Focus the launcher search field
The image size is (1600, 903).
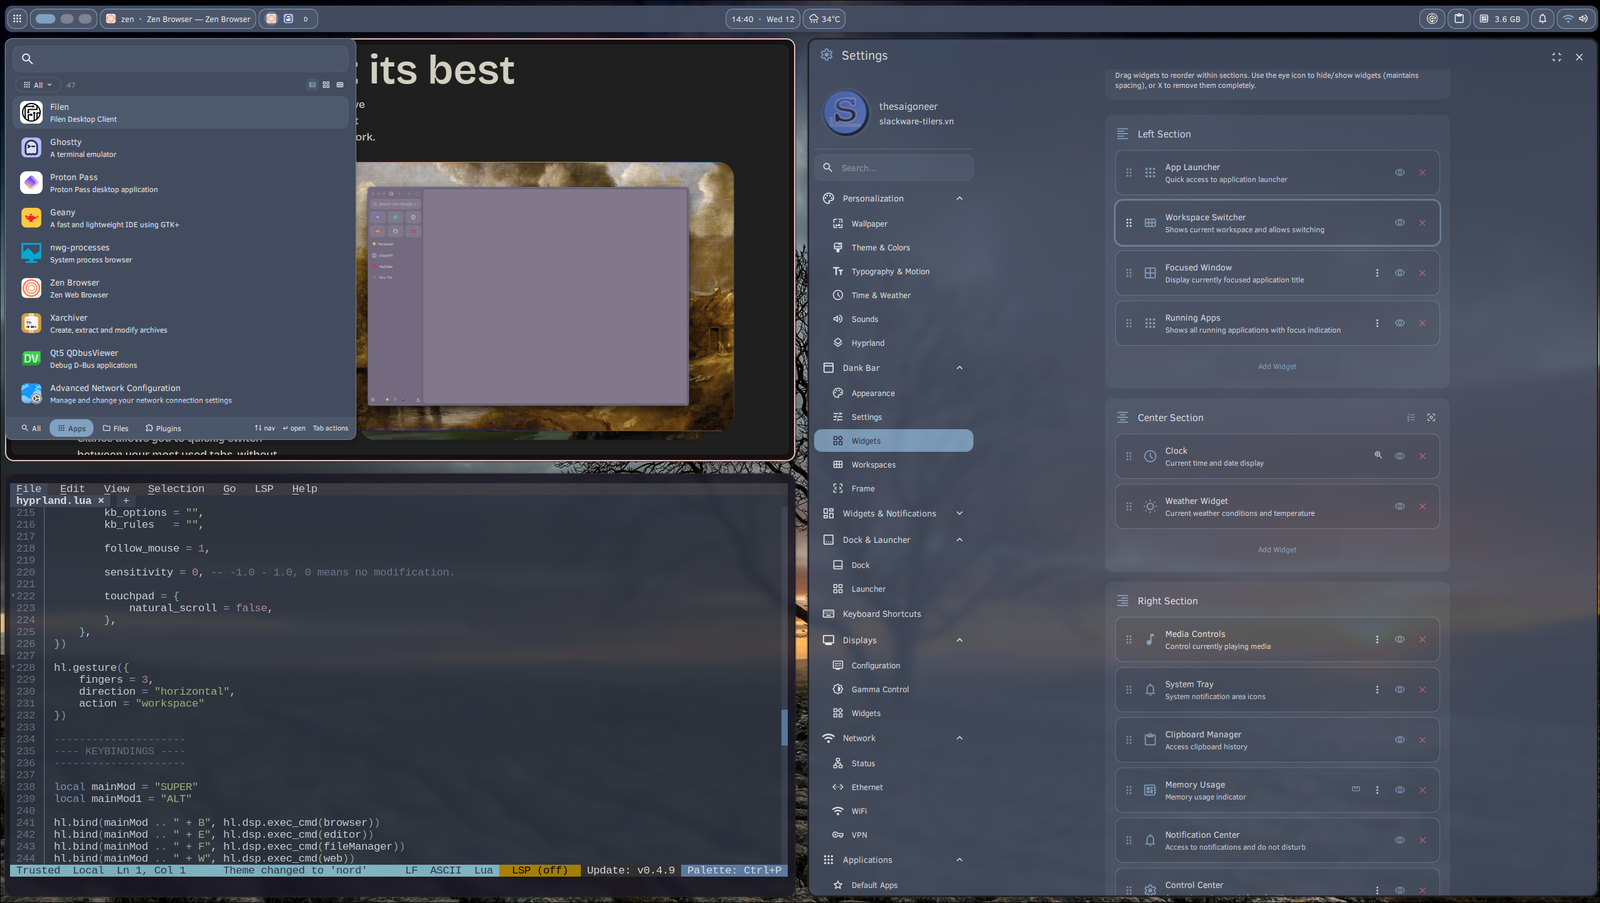coord(182,58)
